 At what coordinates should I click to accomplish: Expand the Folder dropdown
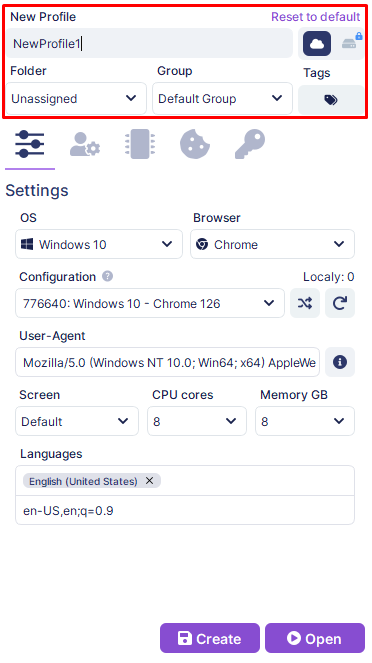pyautogui.click(x=76, y=99)
